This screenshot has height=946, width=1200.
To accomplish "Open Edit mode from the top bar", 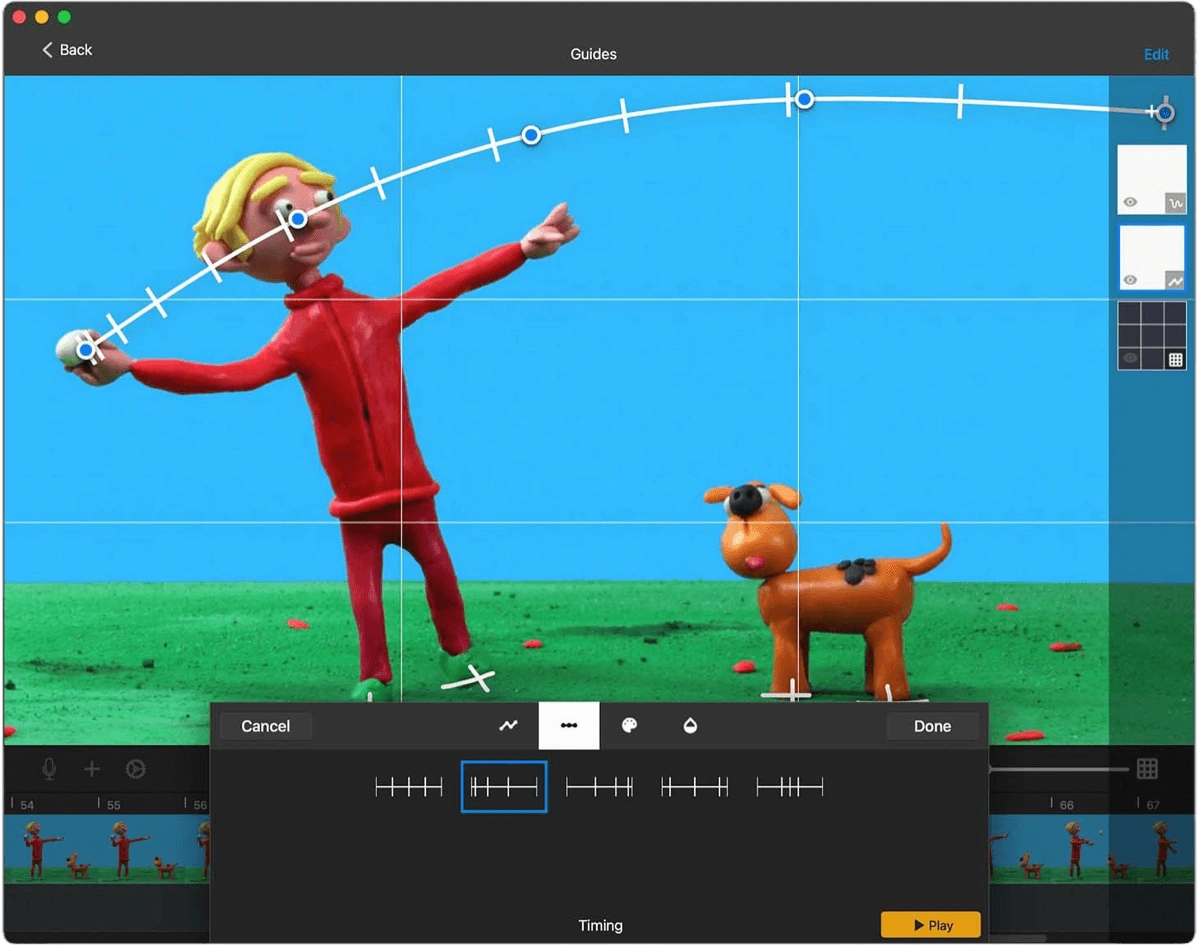I will pyautogui.click(x=1156, y=54).
